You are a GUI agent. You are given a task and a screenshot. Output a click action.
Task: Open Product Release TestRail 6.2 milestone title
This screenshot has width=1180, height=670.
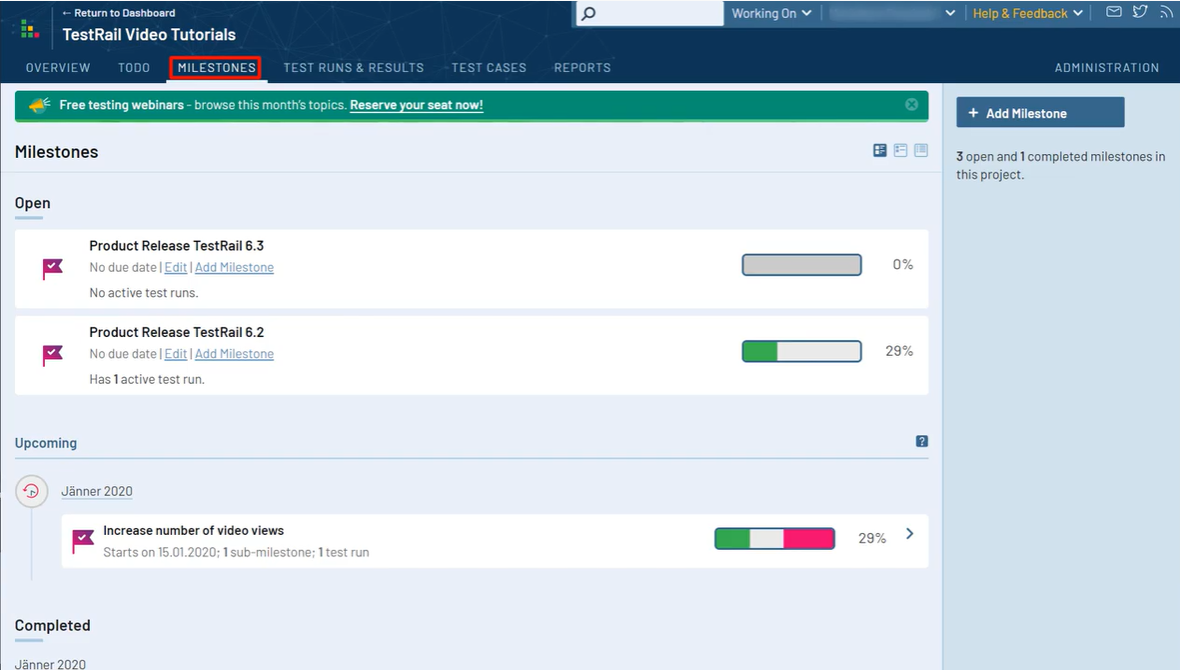[177, 332]
